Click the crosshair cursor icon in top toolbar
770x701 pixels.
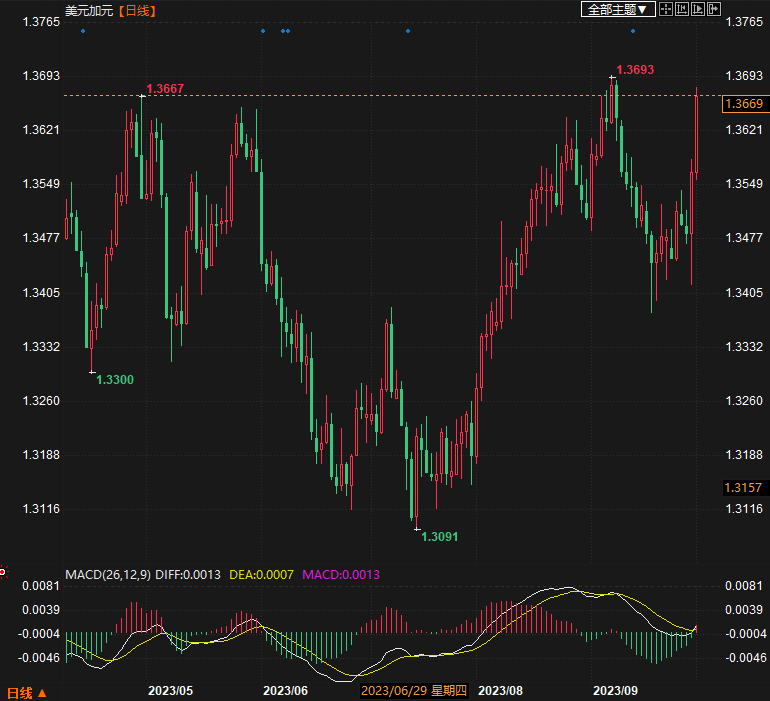pyautogui.click(x=666, y=9)
